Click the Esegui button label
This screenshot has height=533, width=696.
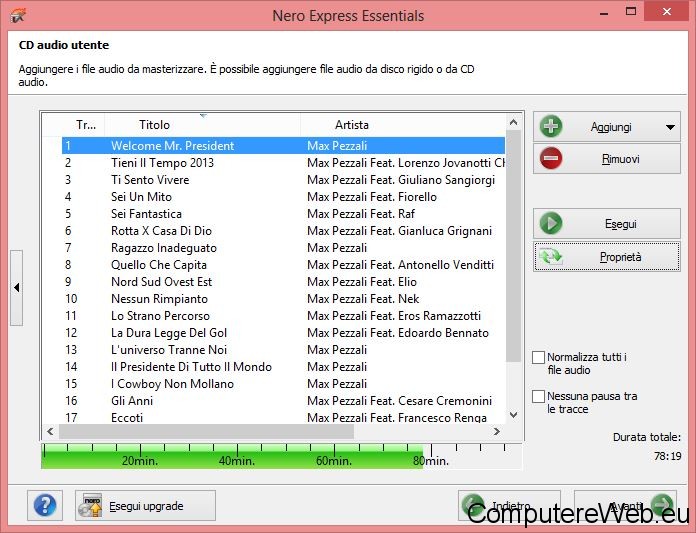(621, 224)
